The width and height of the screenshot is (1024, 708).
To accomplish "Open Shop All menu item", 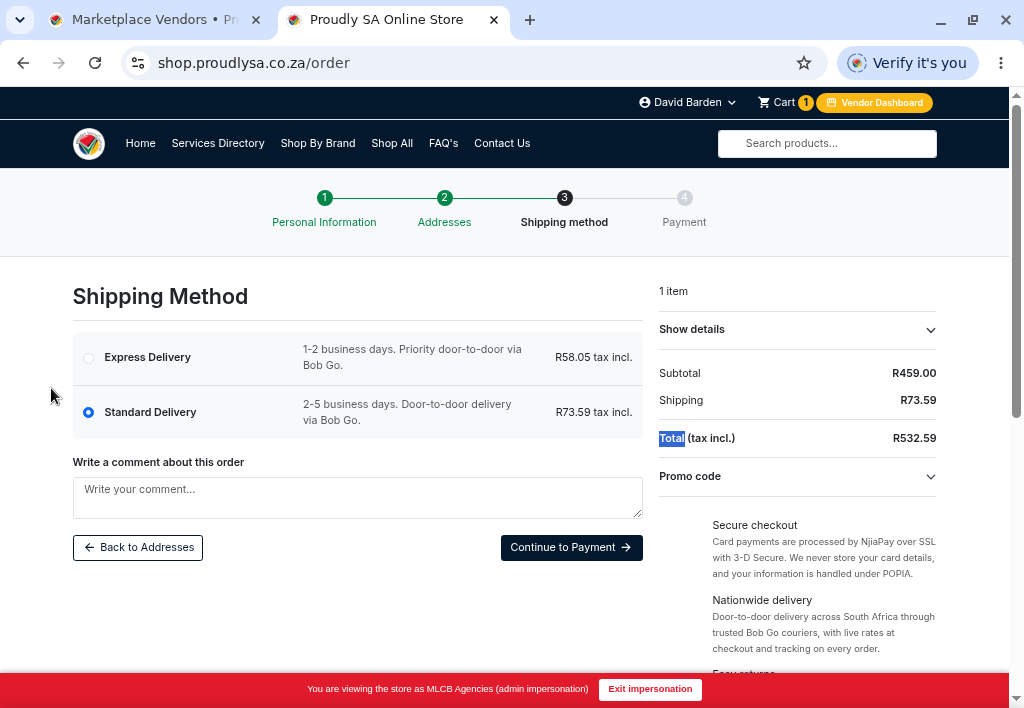I will click(392, 143).
